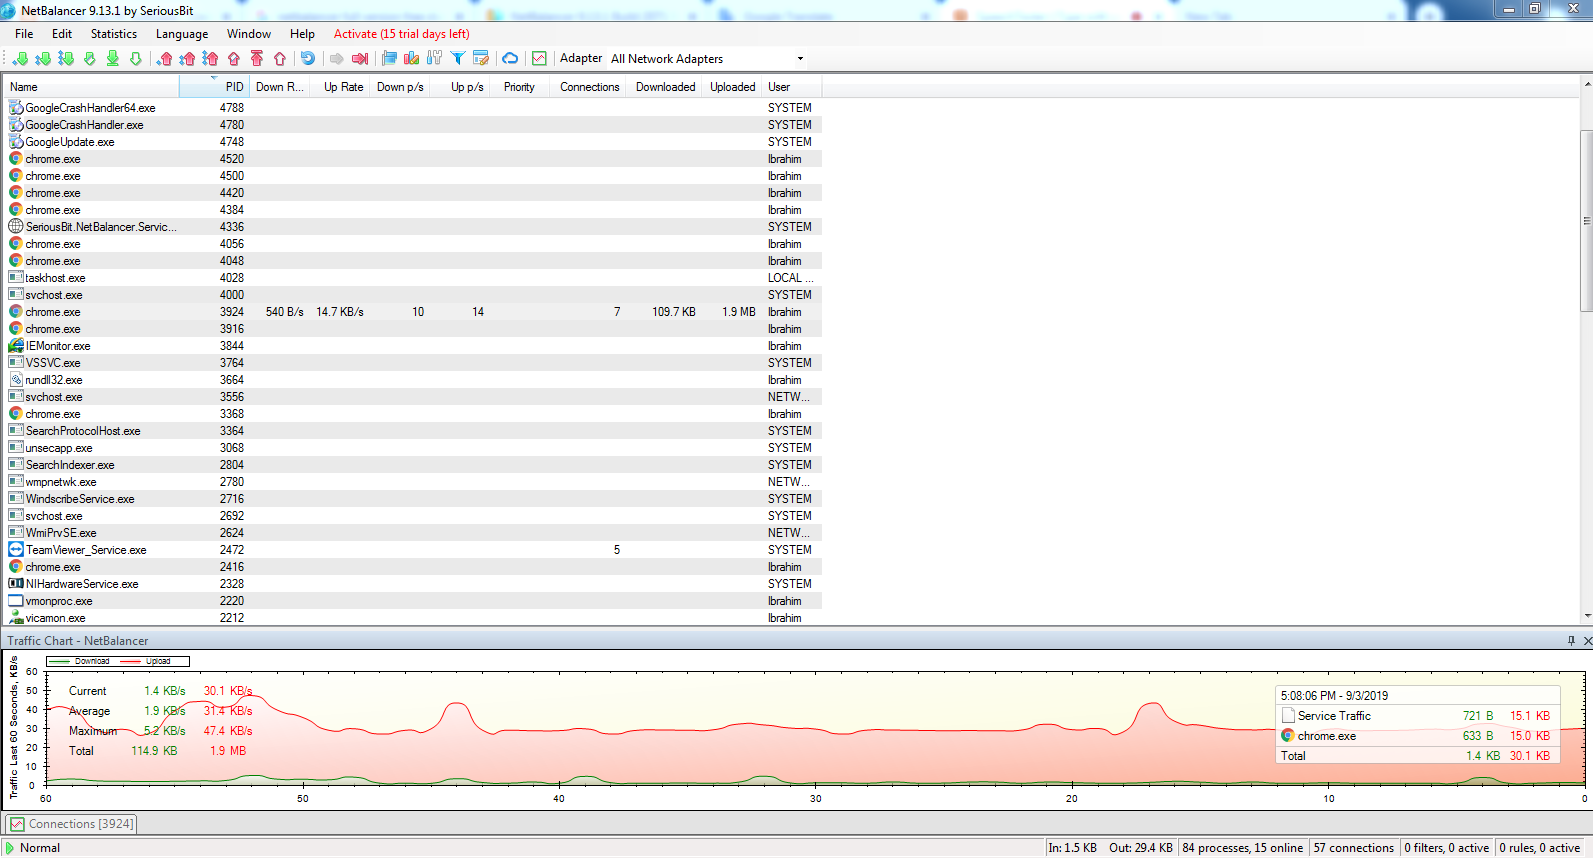Open the Statistics menu
1593x859 pixels.
(x=114, y=34)
